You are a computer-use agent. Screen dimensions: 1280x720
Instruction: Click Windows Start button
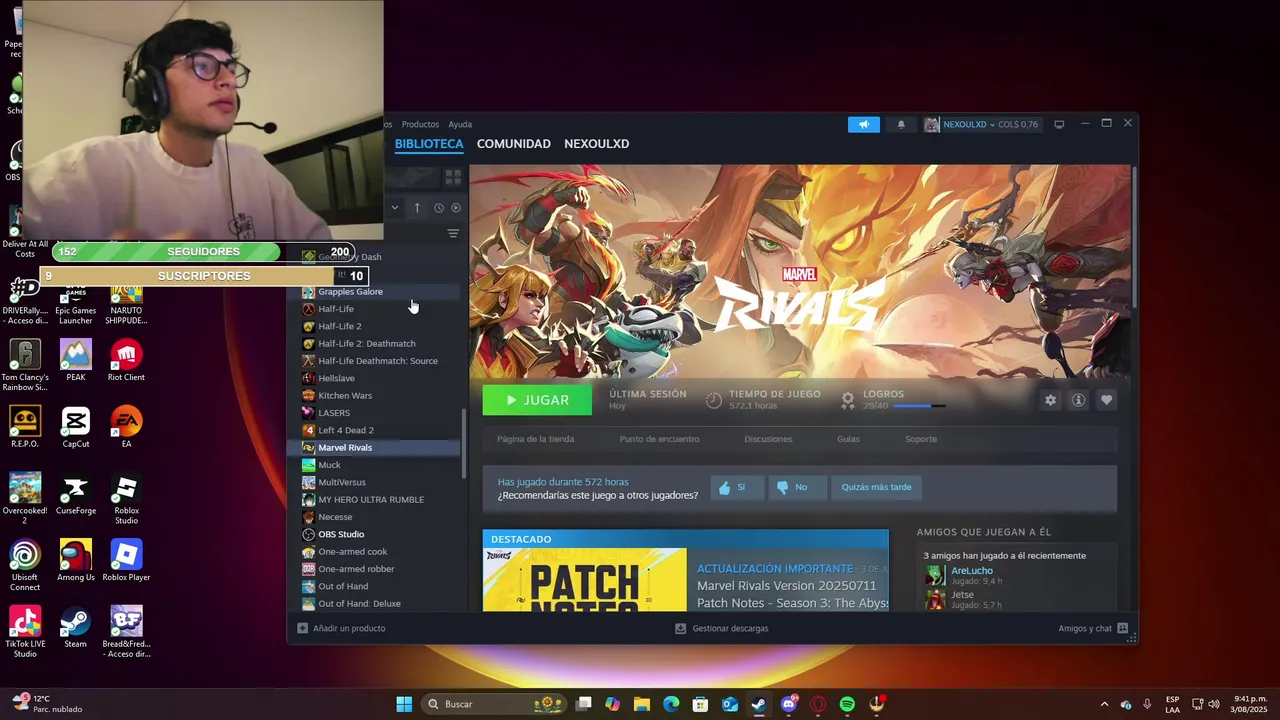pos(404,704)
